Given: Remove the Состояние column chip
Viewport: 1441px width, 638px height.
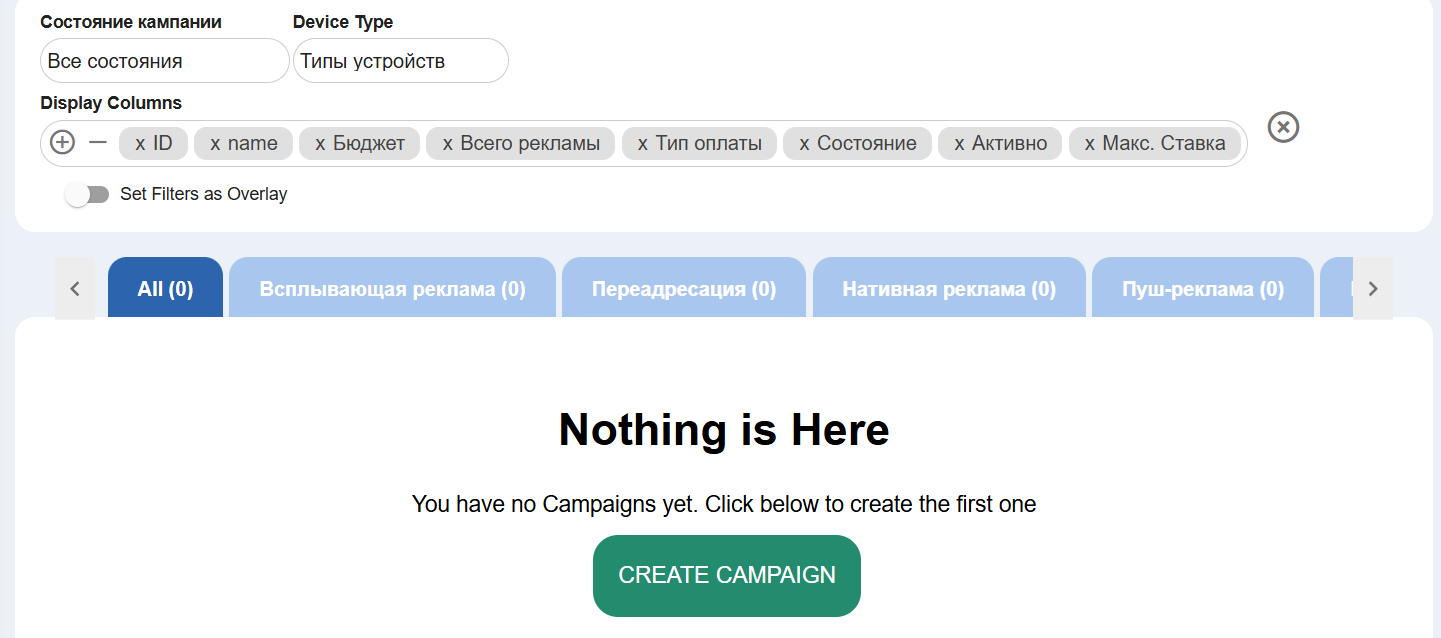Looking at the screenshot, I should (804, 144).
